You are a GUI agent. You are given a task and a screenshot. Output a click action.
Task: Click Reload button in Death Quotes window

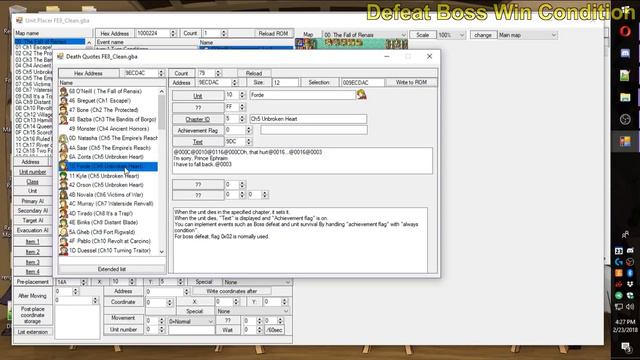[253, 73]
